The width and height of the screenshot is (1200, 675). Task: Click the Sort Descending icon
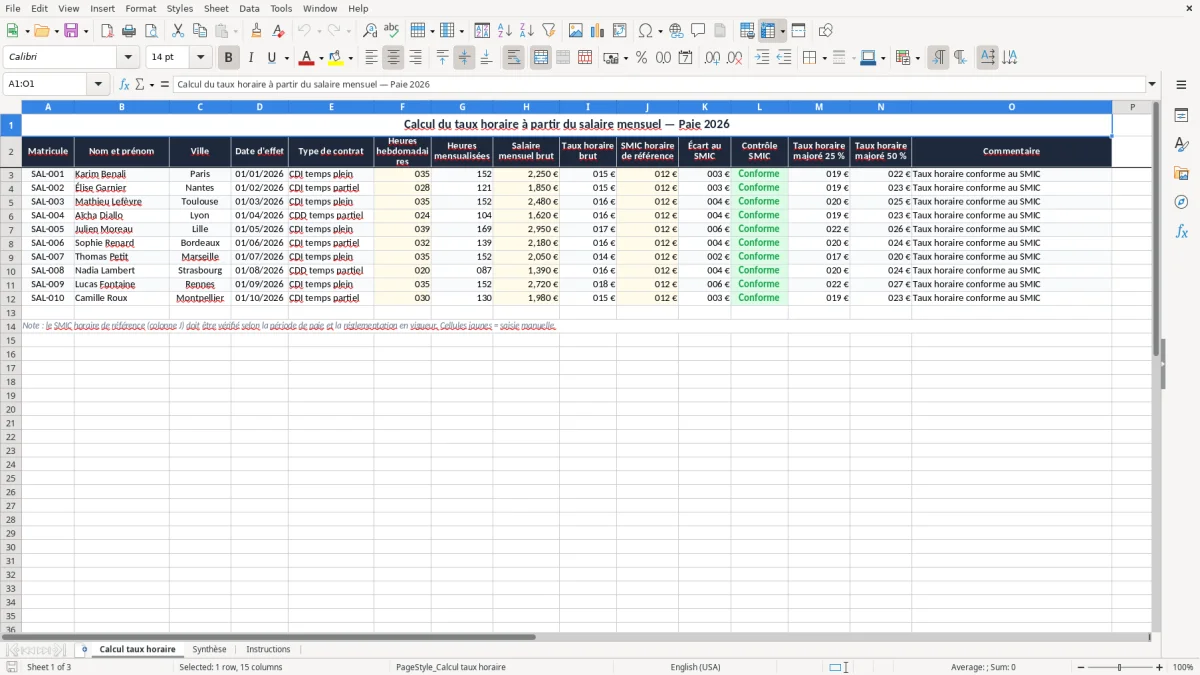(527, 31)
